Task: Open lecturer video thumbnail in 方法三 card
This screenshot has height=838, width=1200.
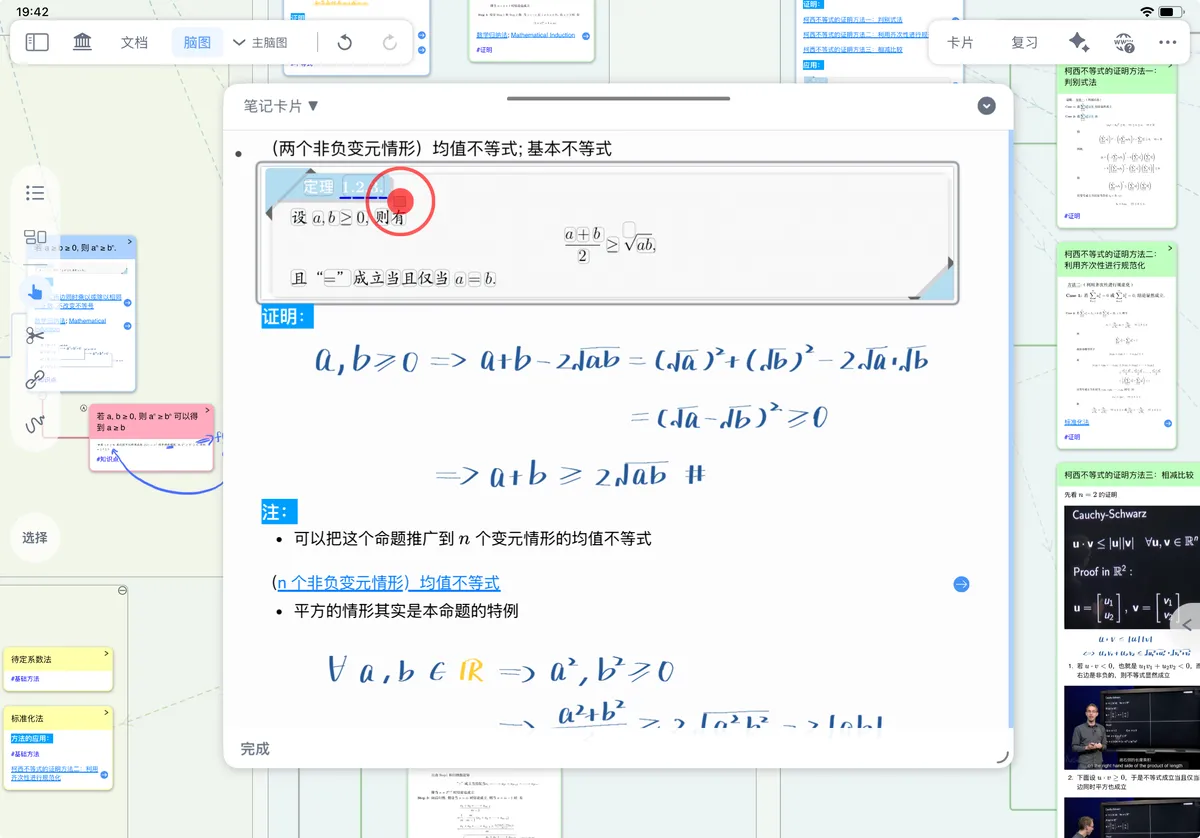Action: 1130,728
